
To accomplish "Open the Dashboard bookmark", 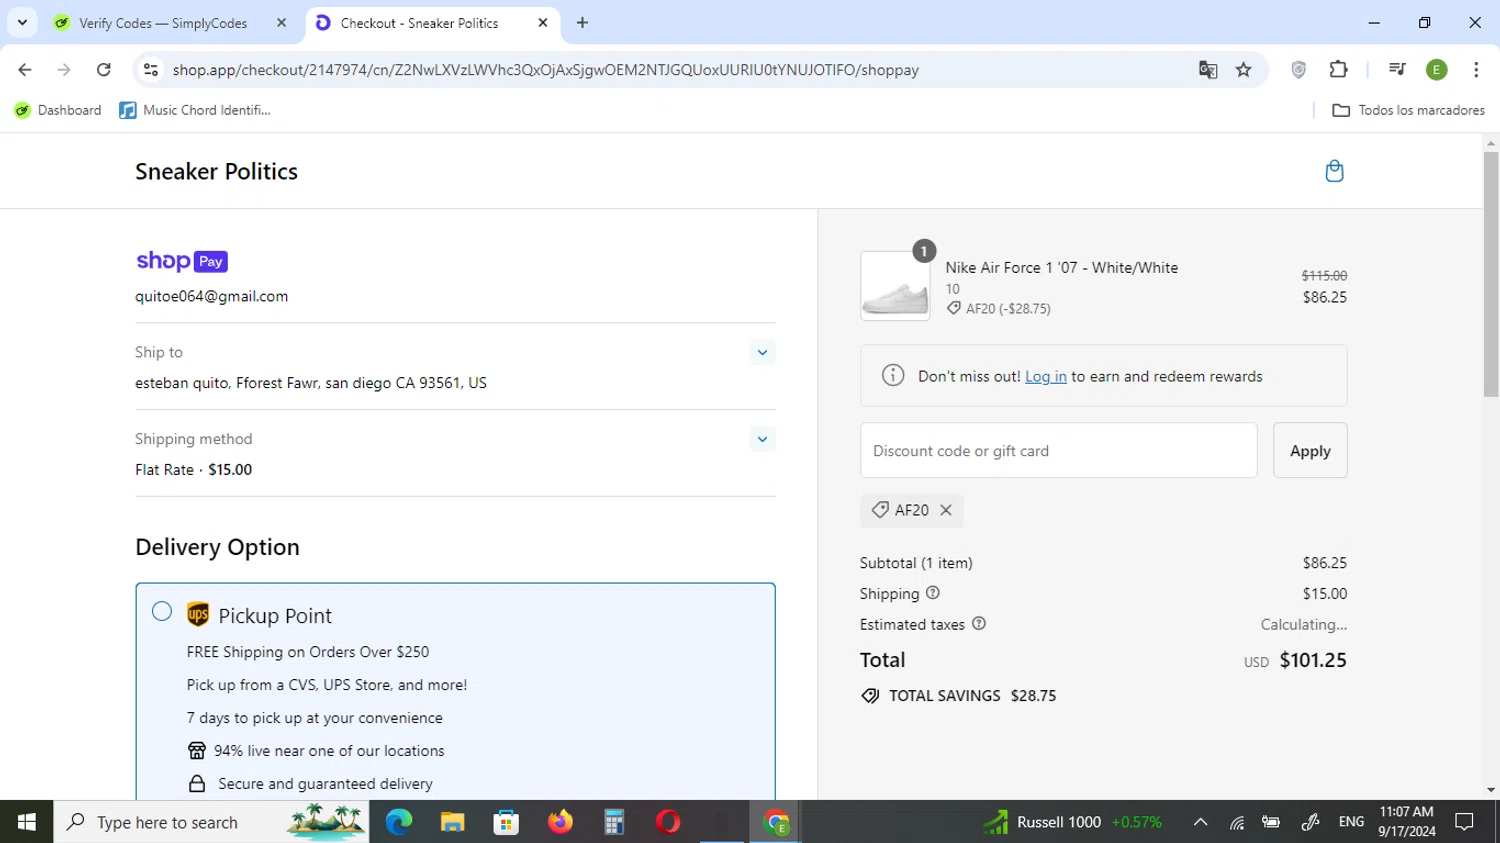I will click(58, 110).
